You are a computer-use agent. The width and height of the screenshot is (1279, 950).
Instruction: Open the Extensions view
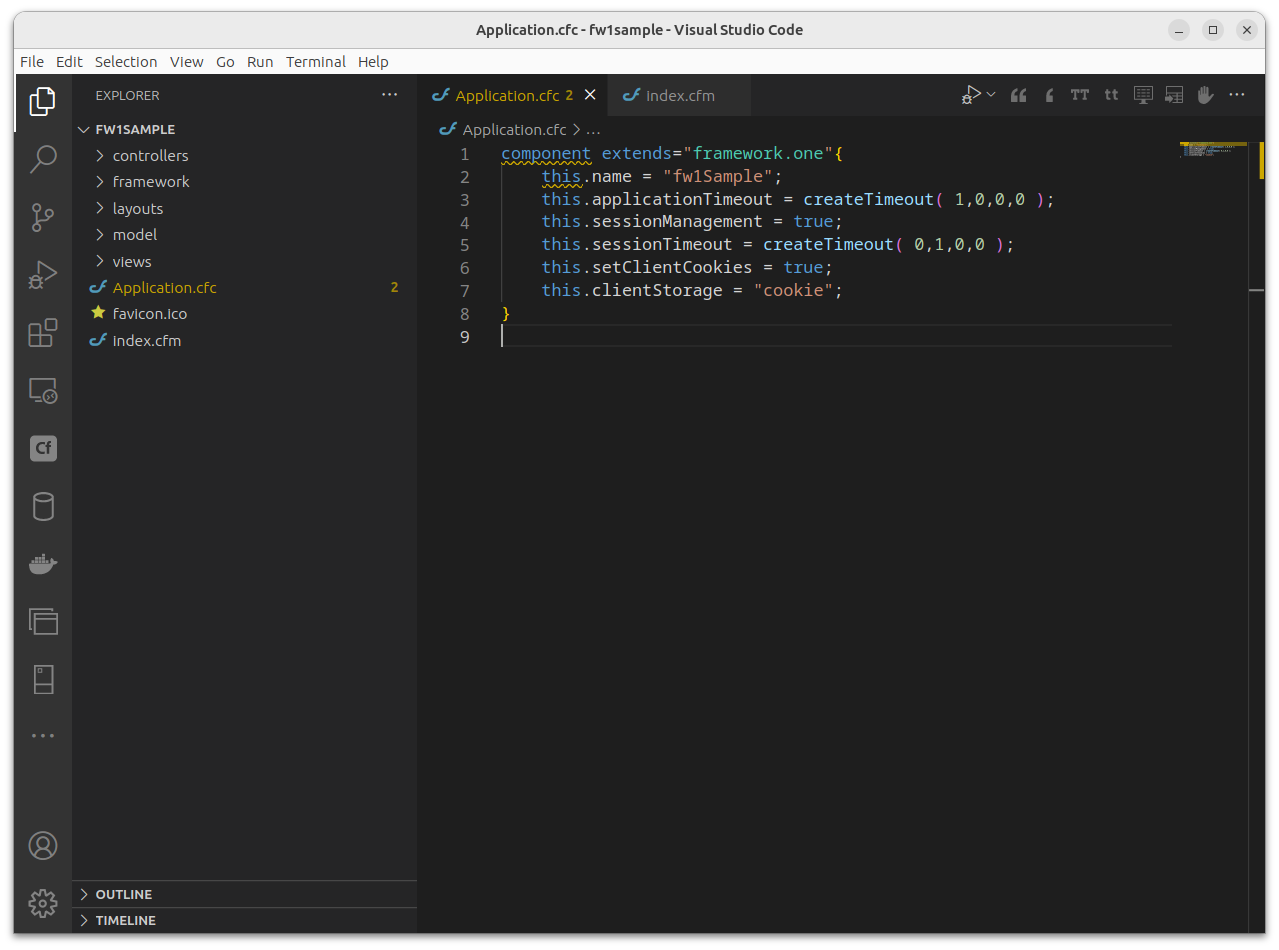43,333
